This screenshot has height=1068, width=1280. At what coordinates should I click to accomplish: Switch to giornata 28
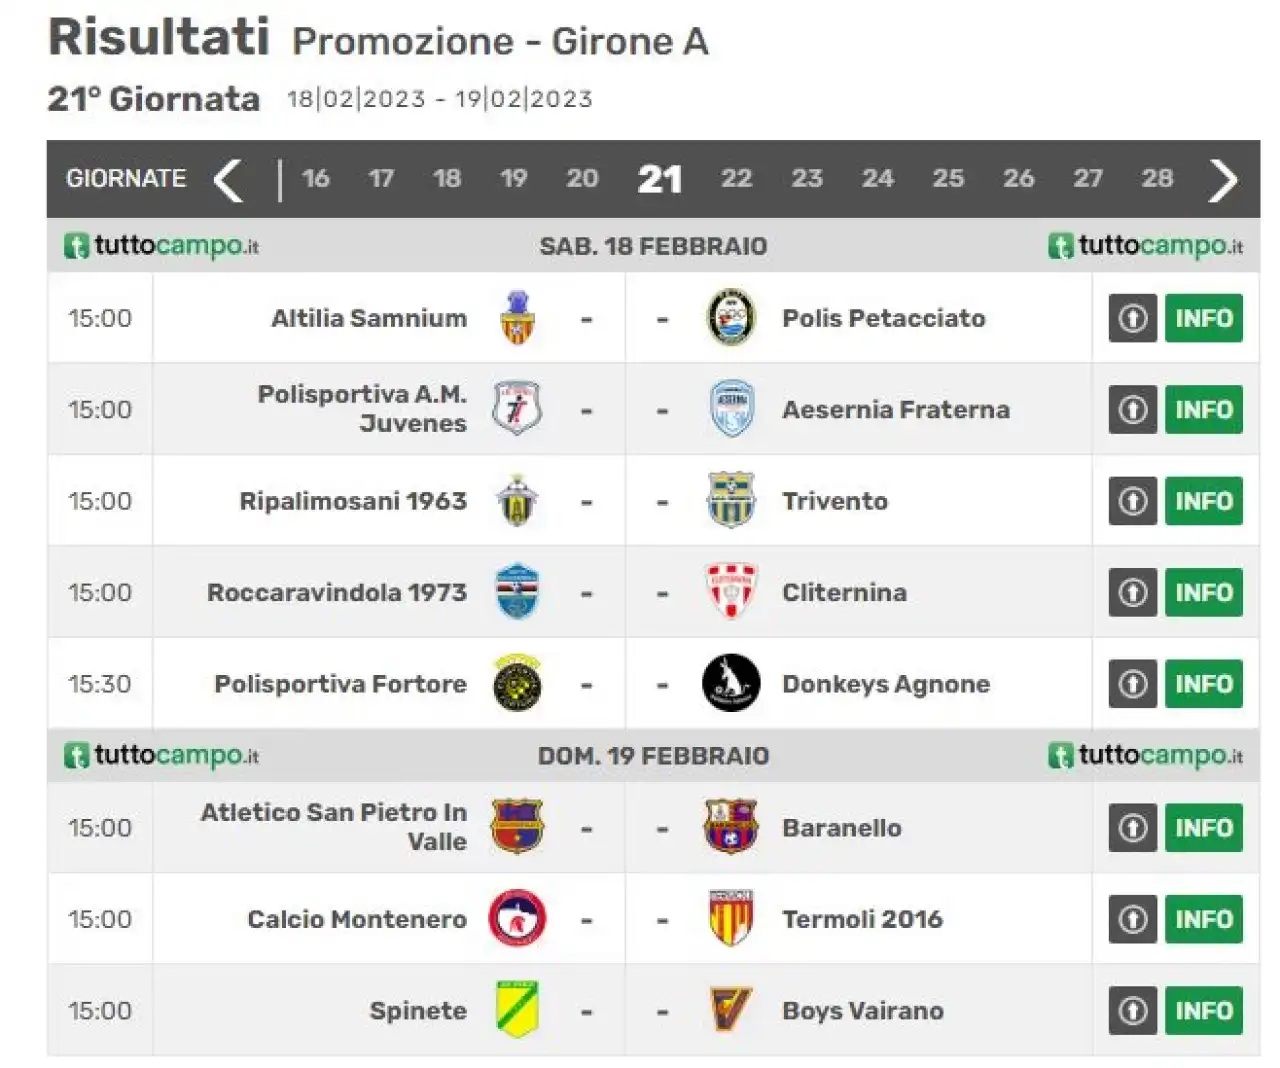pyautogui.click(x=1157, y=178)
